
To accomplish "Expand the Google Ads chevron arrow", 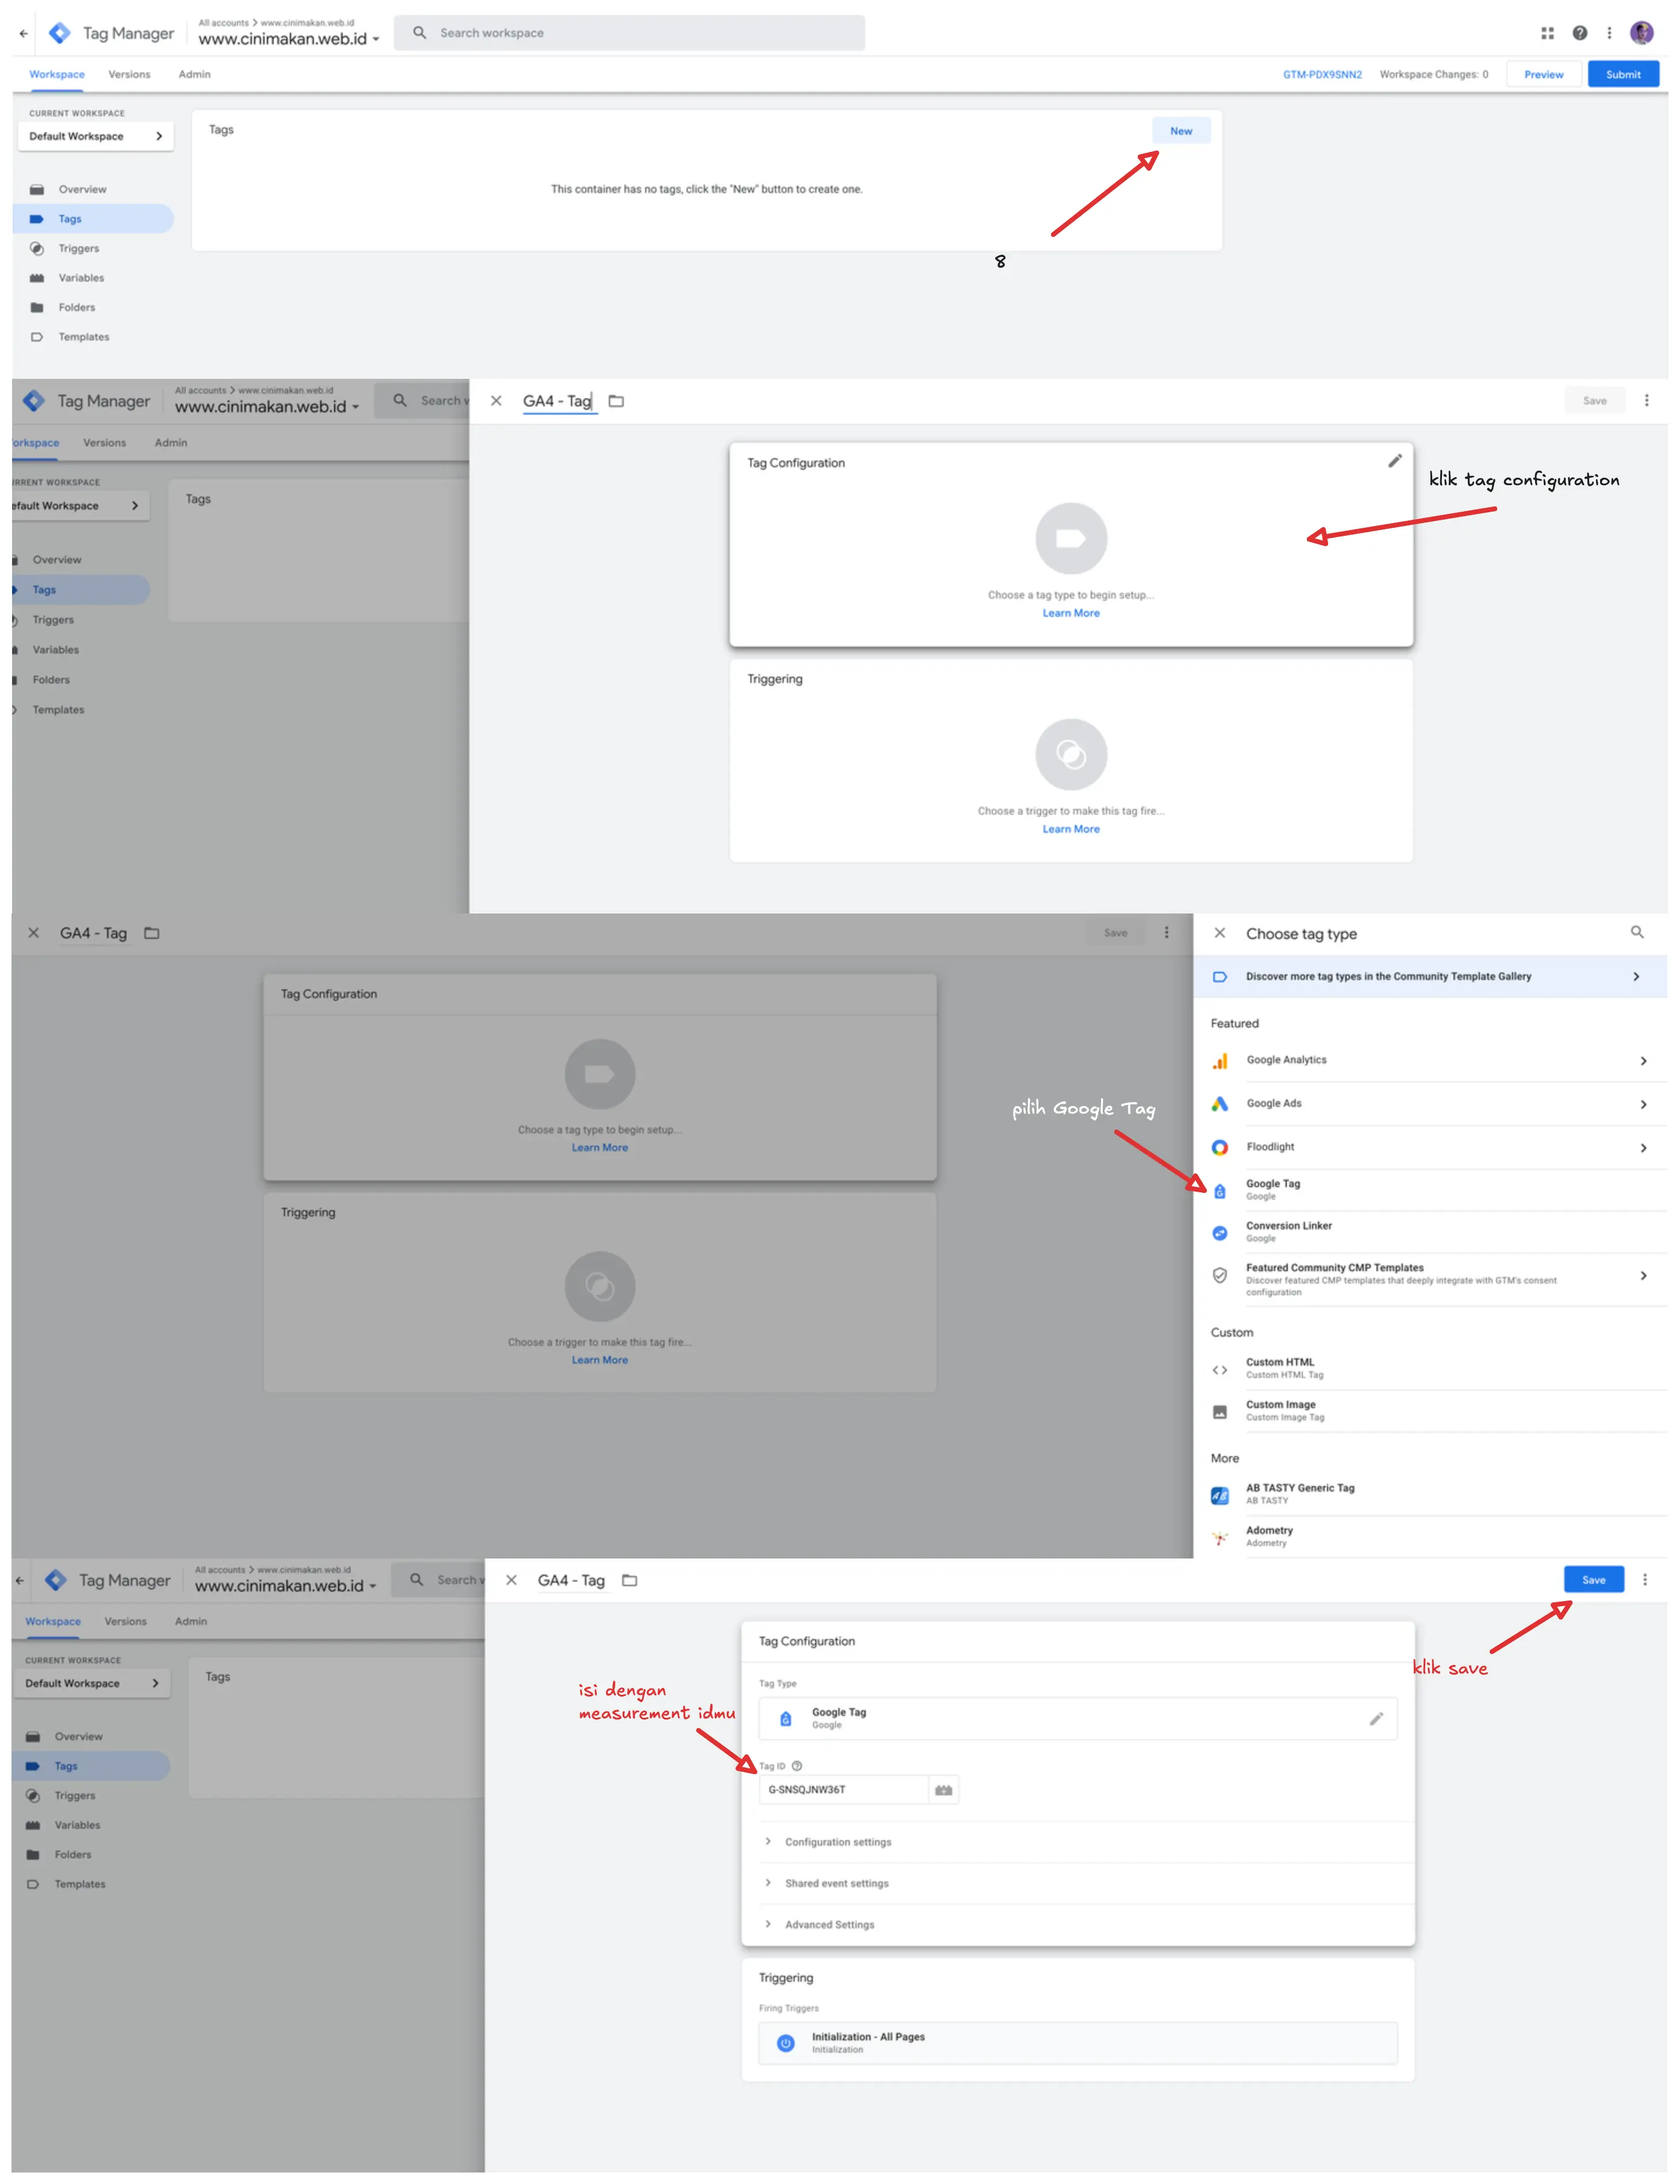I will pos(1642,1104).
